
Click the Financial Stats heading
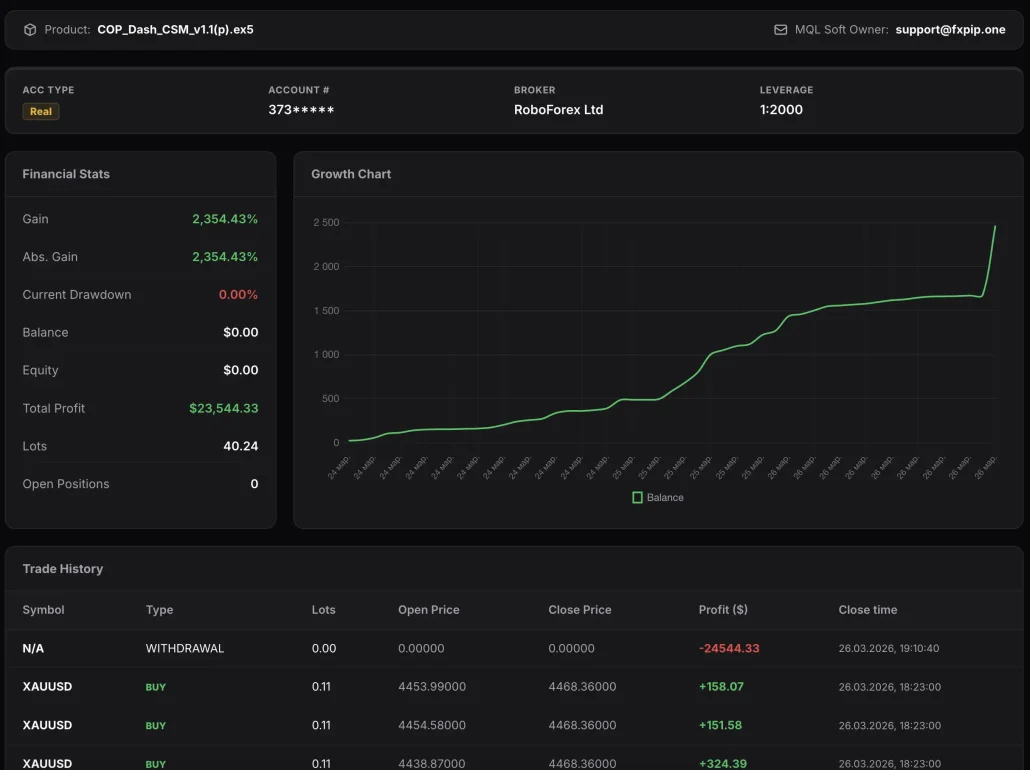click(66, 174)
